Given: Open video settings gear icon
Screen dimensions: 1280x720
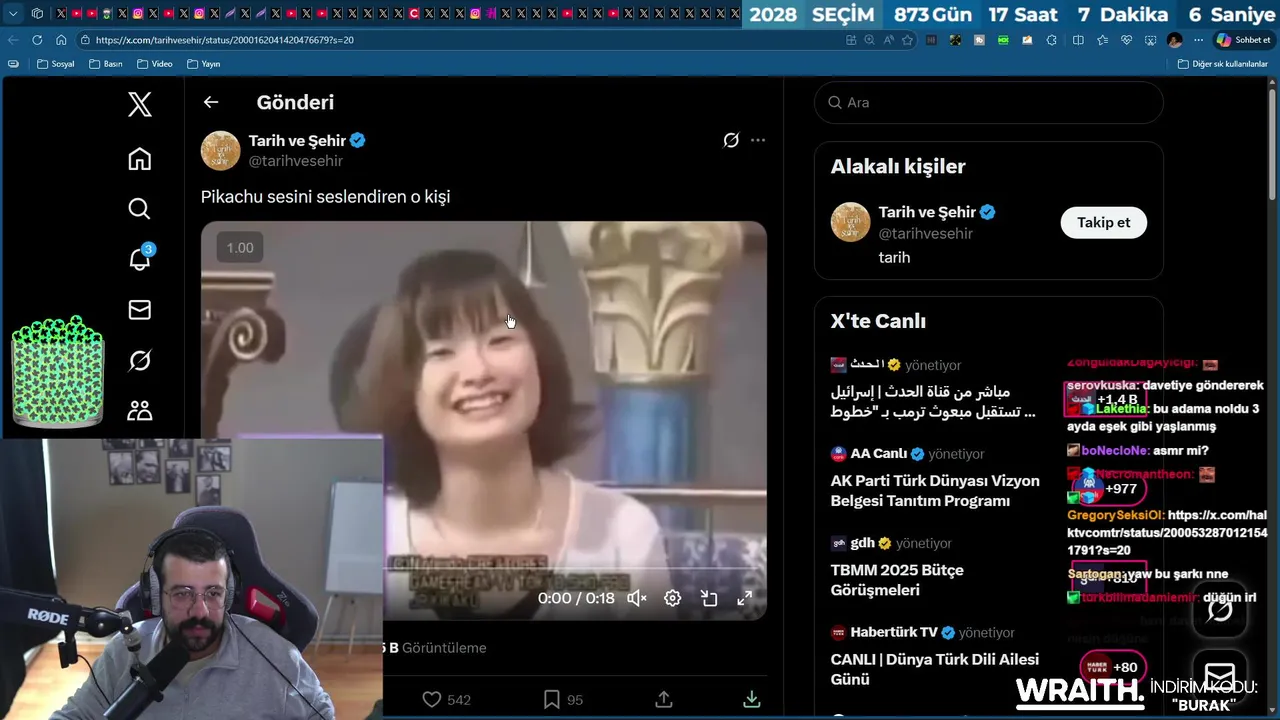Looking at the screenshot, I should [672, 598].
